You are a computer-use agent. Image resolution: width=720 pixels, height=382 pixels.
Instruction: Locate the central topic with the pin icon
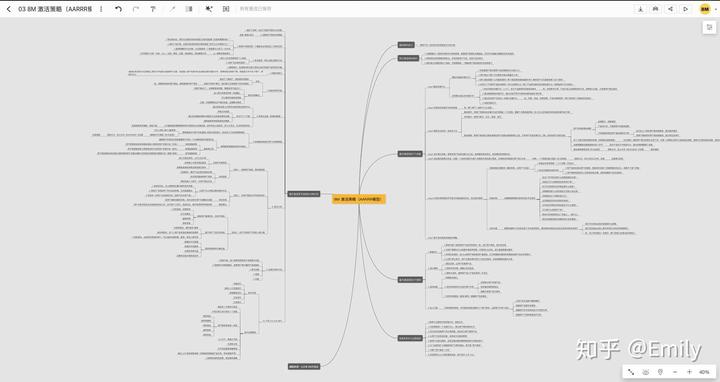(660, 372)
